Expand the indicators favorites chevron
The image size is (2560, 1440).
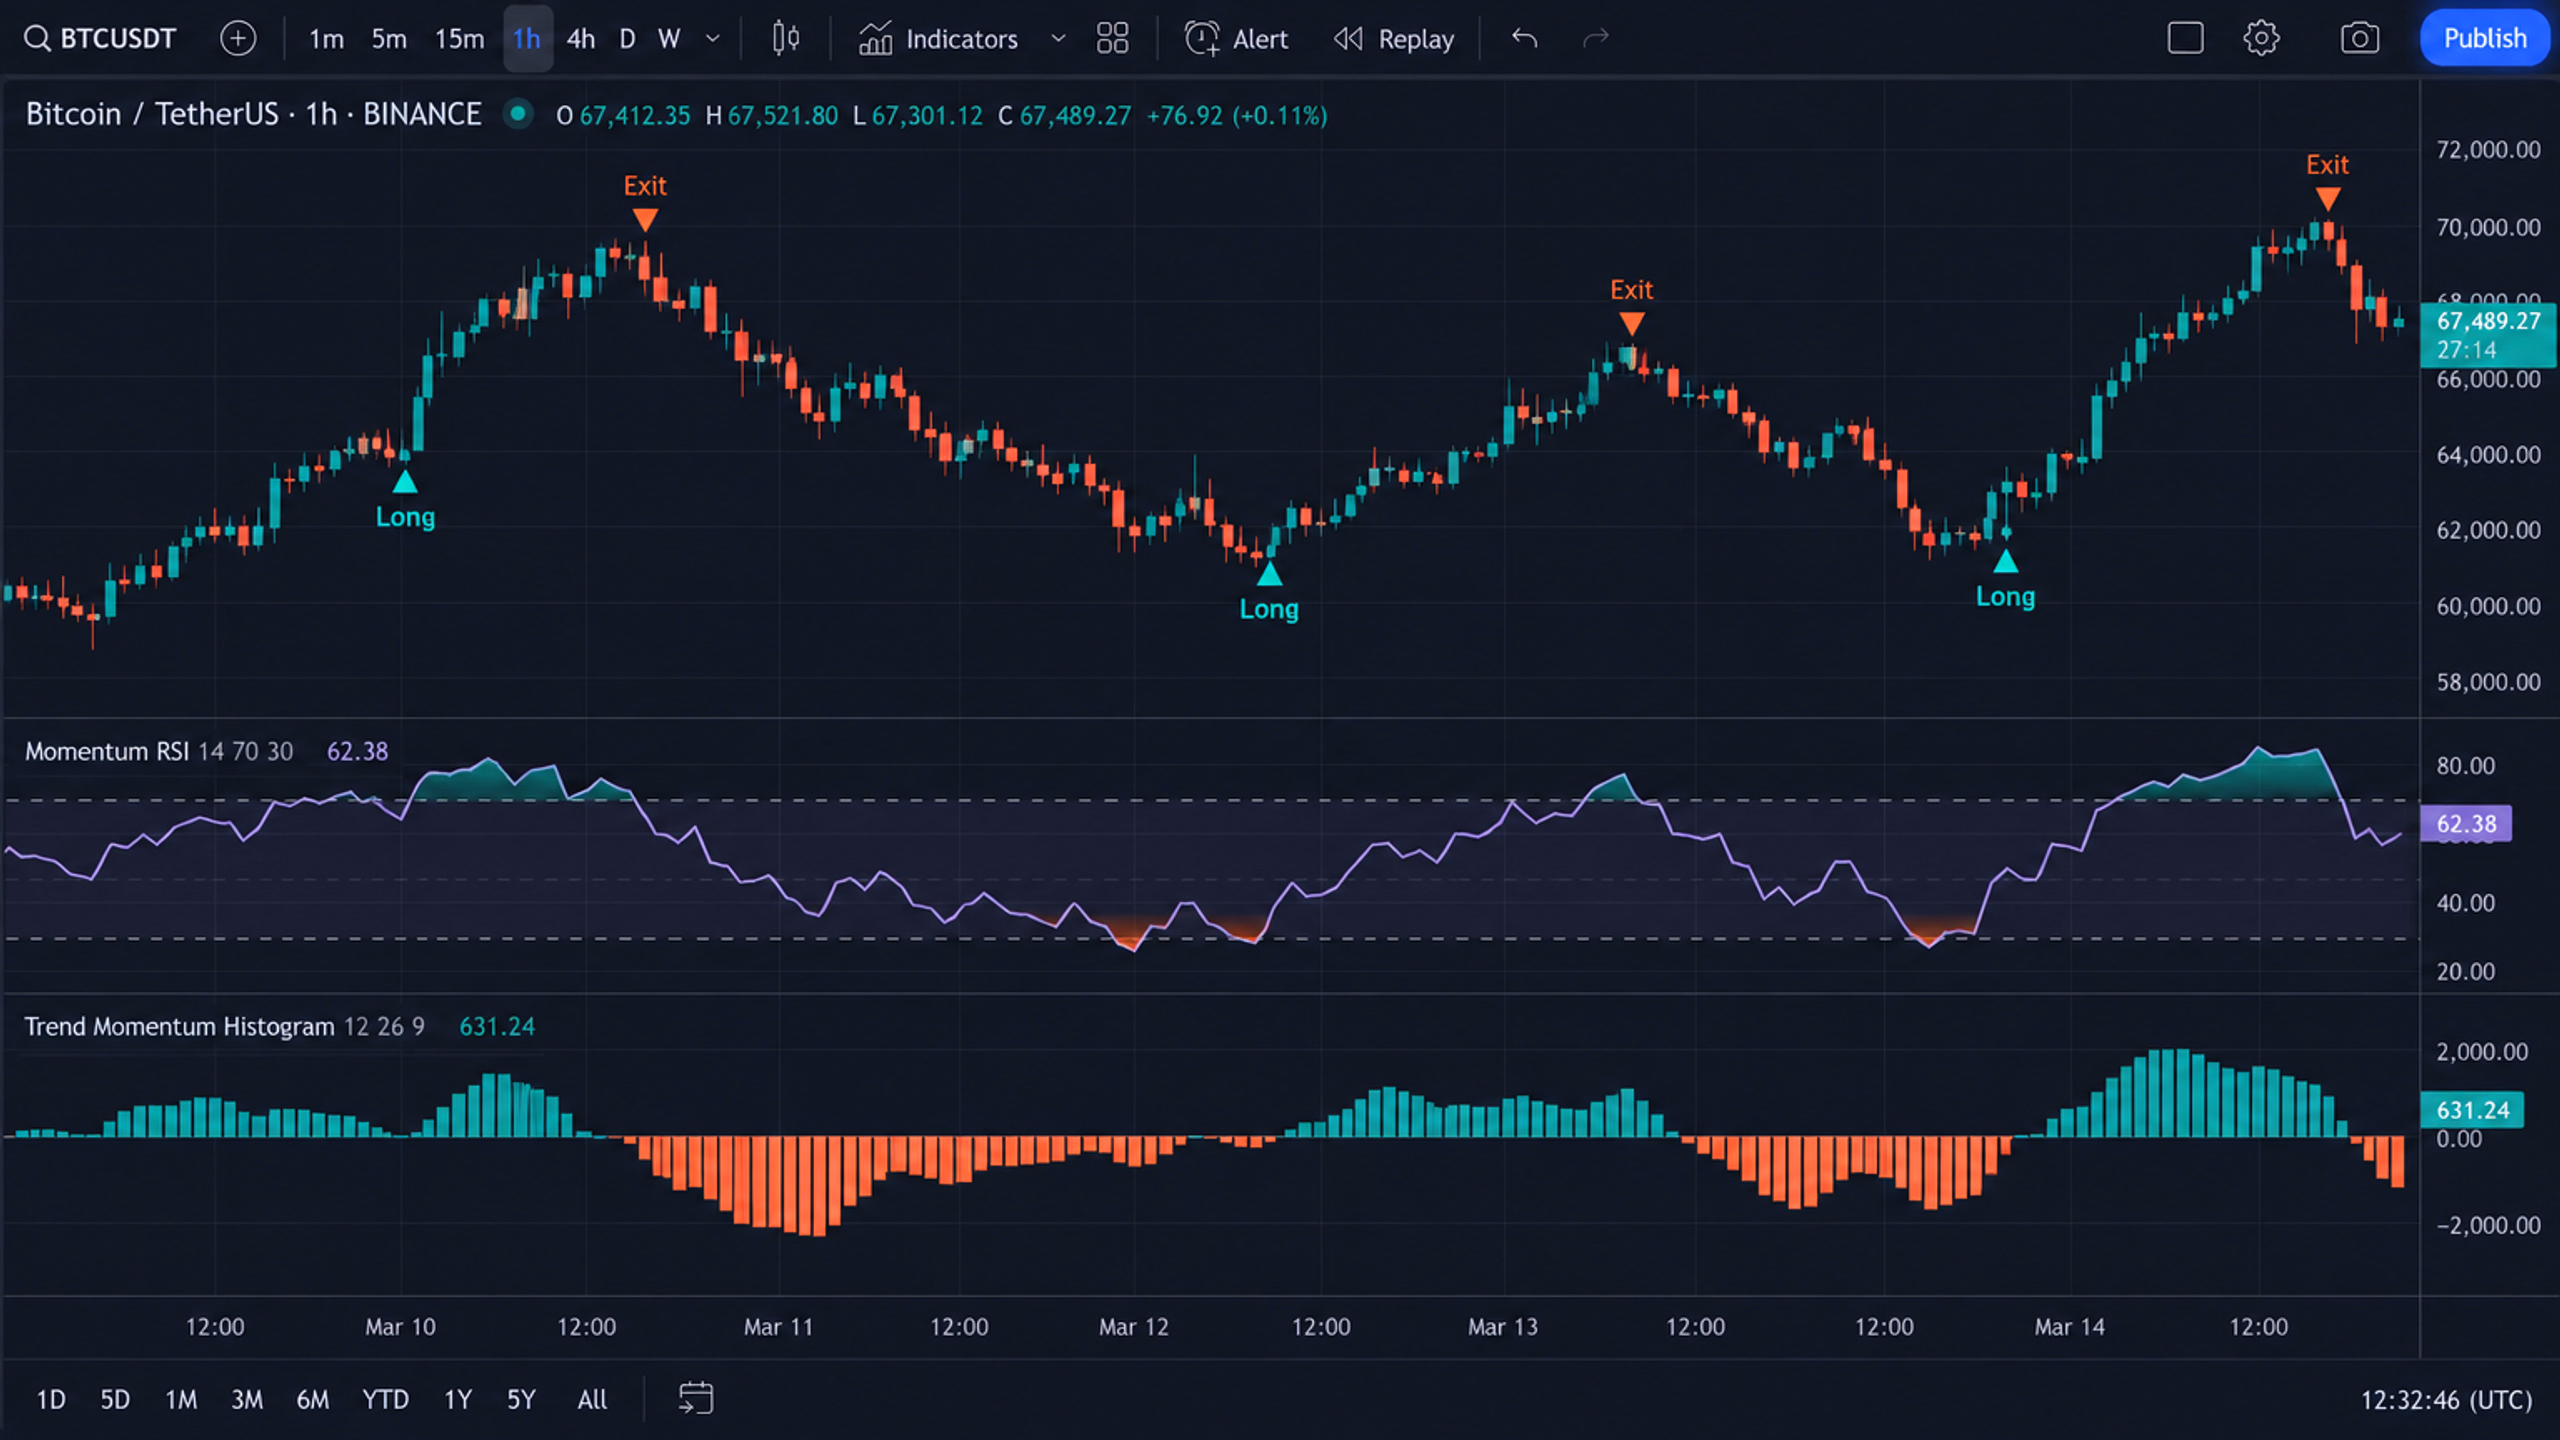[1058, 39]
